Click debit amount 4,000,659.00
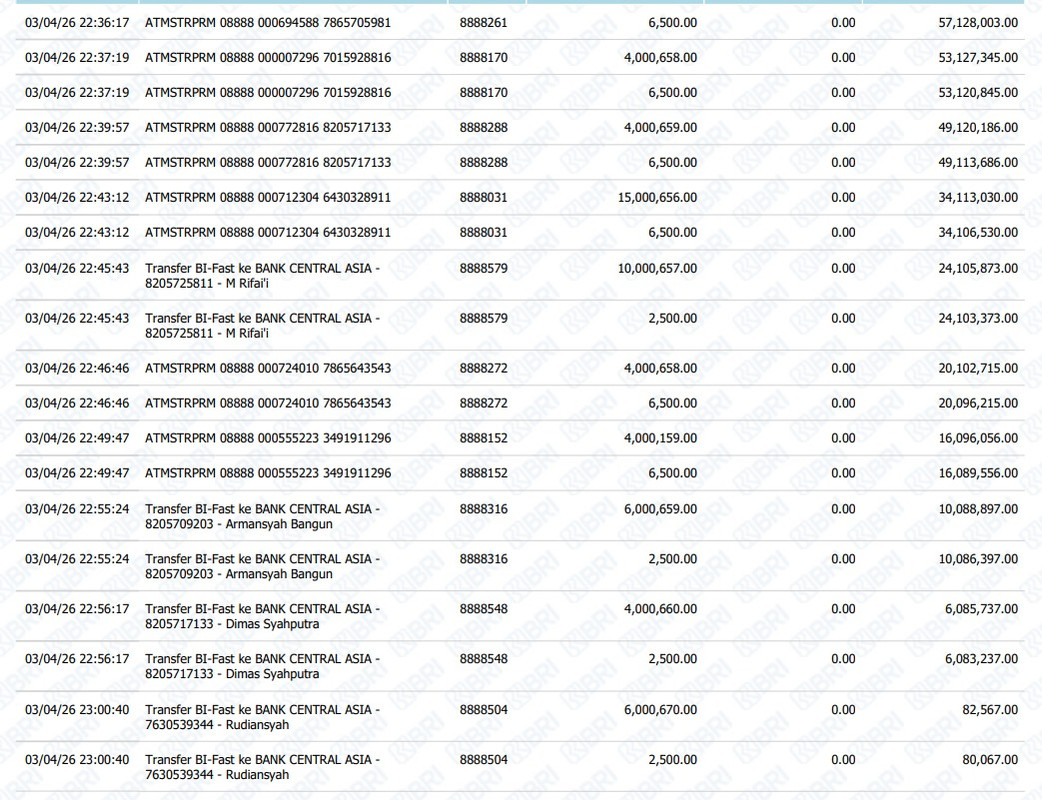This screenshot has width=1042, height=800. click(x=661, y=128)
